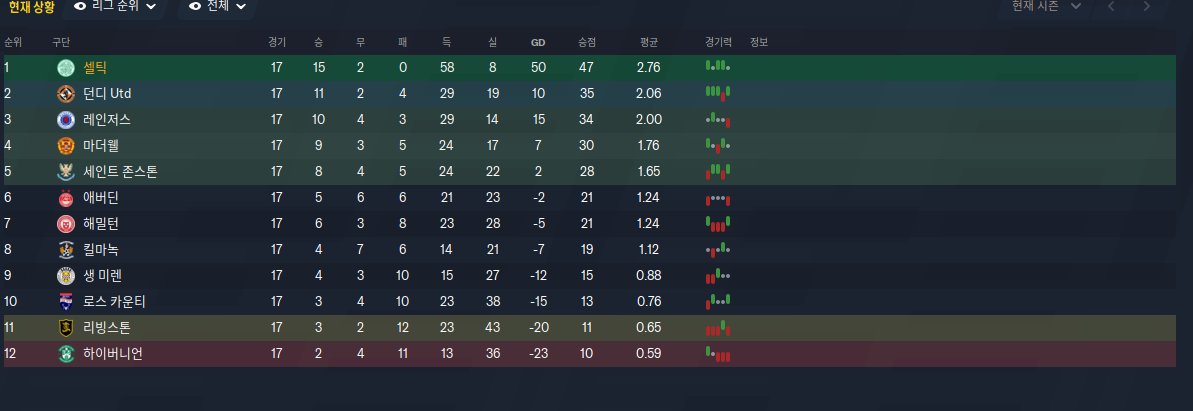The image size is (1193, 411).
Task: Click the Rangers club crest icon
Action: click(66, 120)
